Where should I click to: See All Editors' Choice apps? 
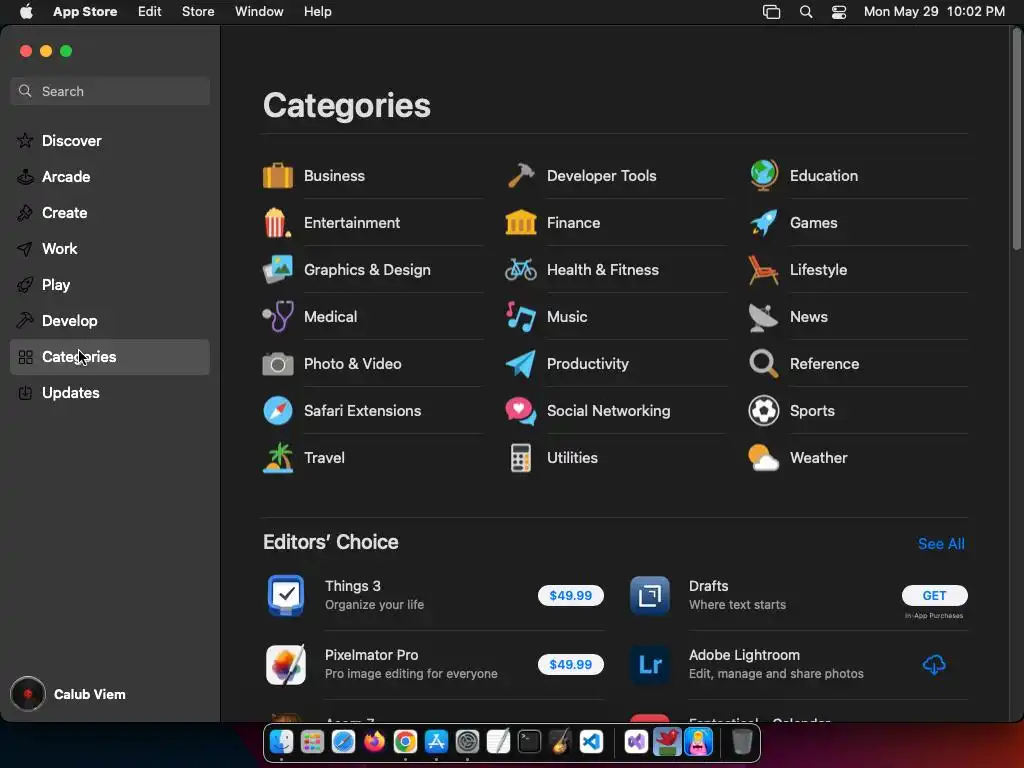[x=941, y=544]
